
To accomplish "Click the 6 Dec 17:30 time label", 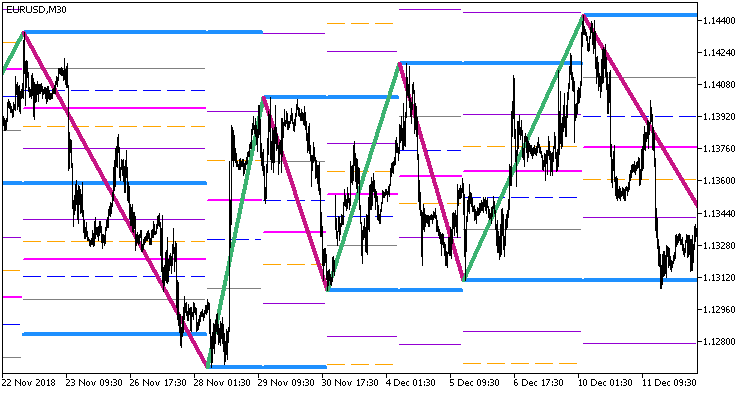I will (x=539, y=383).
